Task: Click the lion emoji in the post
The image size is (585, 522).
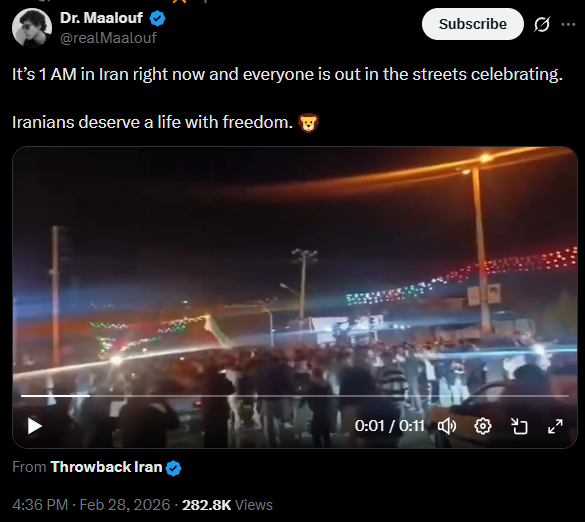Action: click(308, 123)
